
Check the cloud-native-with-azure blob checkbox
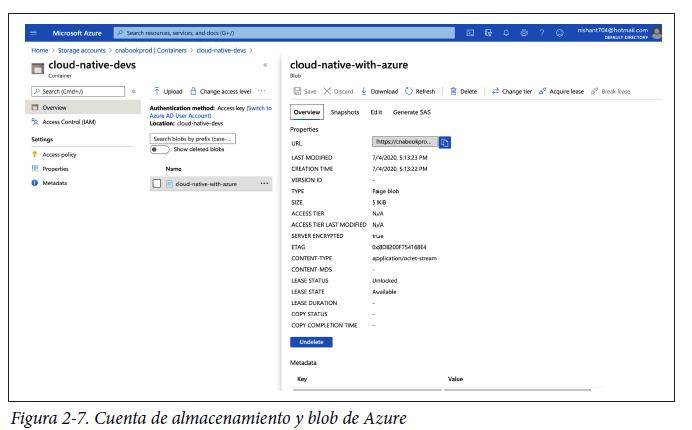[156, 184]
